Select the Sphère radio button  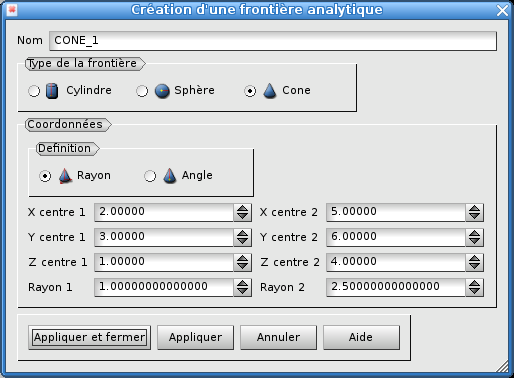(142, 91)
